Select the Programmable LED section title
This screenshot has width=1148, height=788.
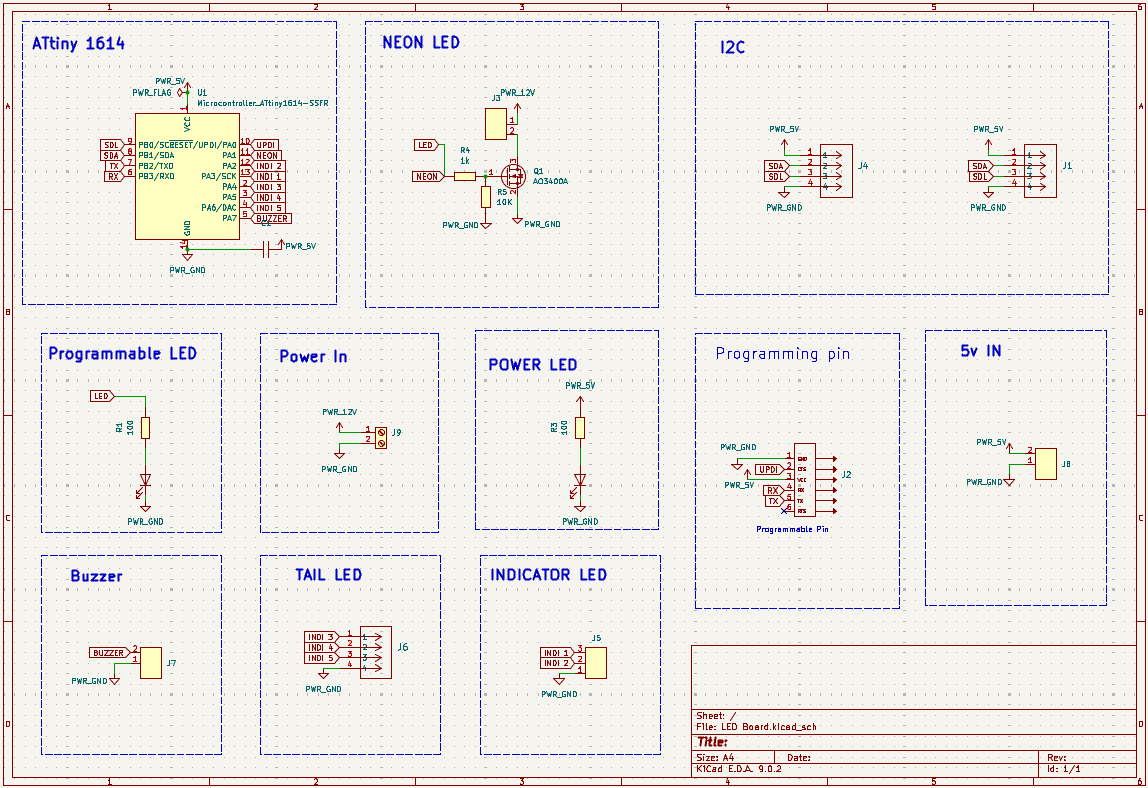[122, 354]
